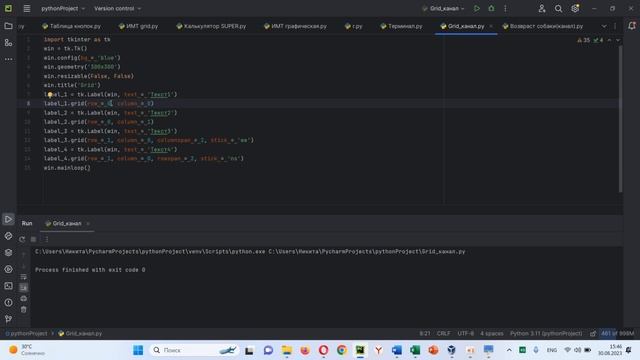Stop the running process in the Run panel
Image resolution: width=640 pixels, height=360 pixels.
tap(33, 239)
